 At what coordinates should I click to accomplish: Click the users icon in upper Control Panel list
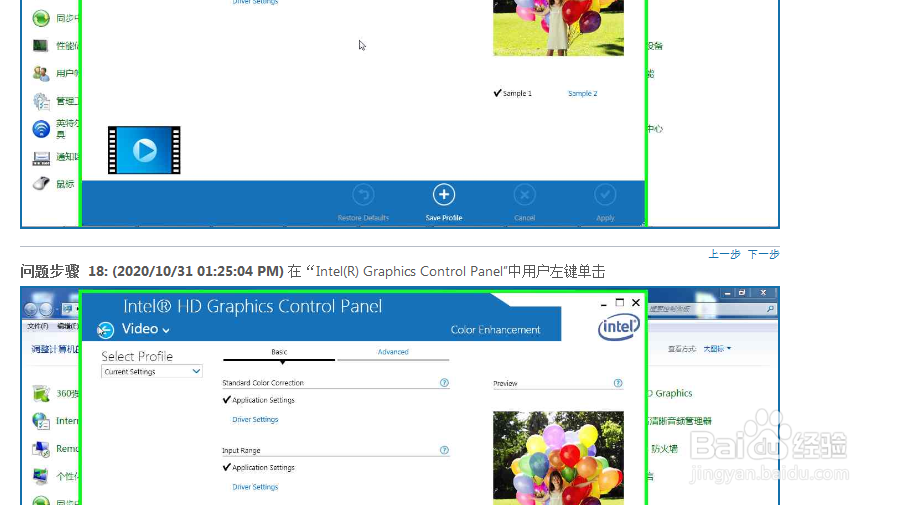tap(41, 73)
